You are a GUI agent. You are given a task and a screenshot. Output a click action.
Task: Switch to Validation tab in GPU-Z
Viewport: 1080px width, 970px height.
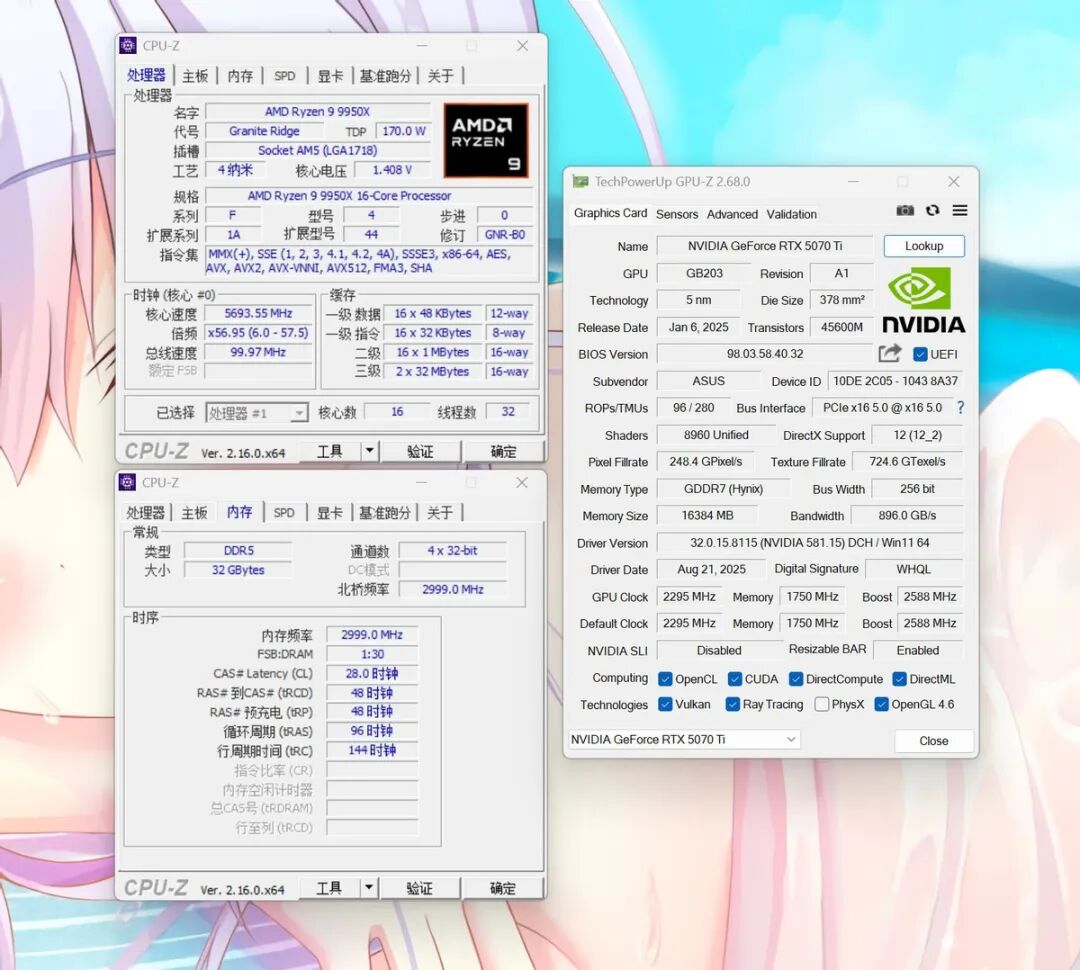click(x=791, y=214)
